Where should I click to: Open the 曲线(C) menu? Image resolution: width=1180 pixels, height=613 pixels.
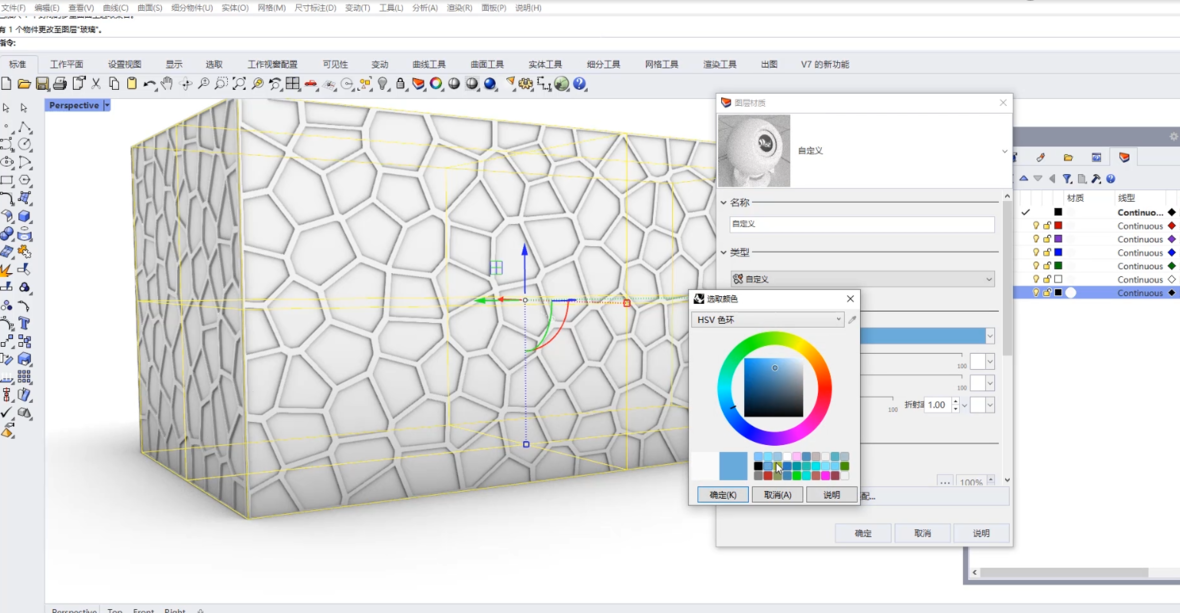coord(115,8)
